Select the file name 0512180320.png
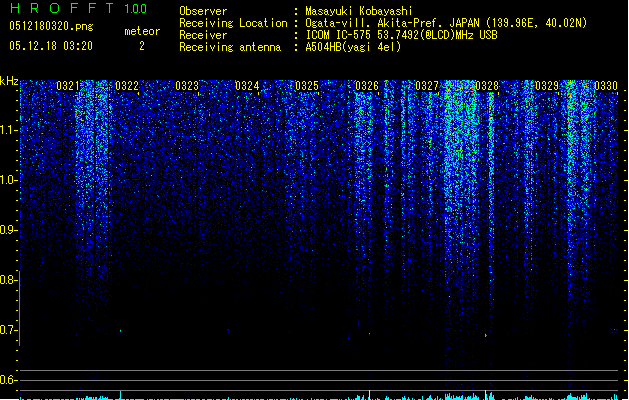The height and width of the screenshot is (400, 629). click(51, 26)
